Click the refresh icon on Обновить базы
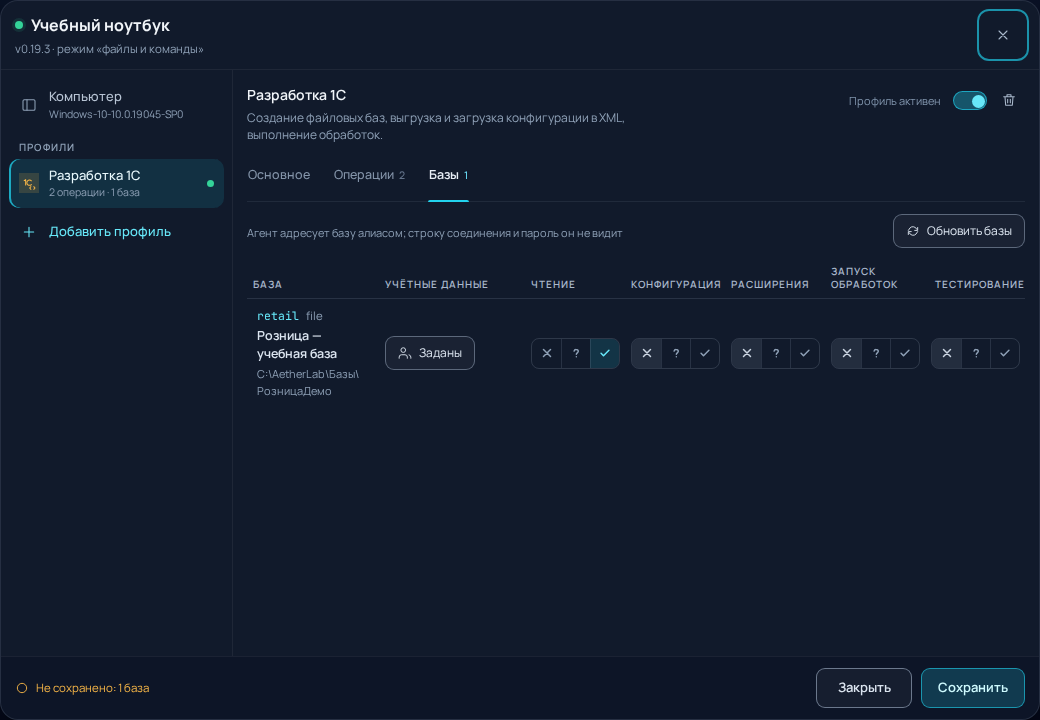The width and height of the screenshot is (1040, 720). (x=913, y=231)
